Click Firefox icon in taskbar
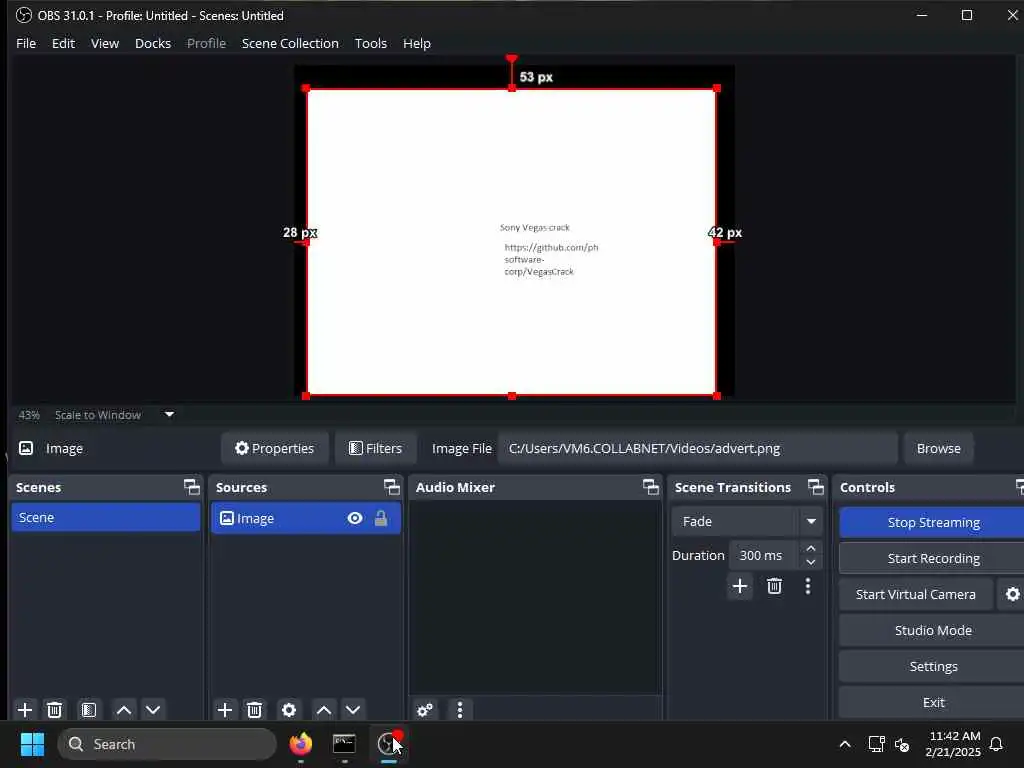 (300, 744)
